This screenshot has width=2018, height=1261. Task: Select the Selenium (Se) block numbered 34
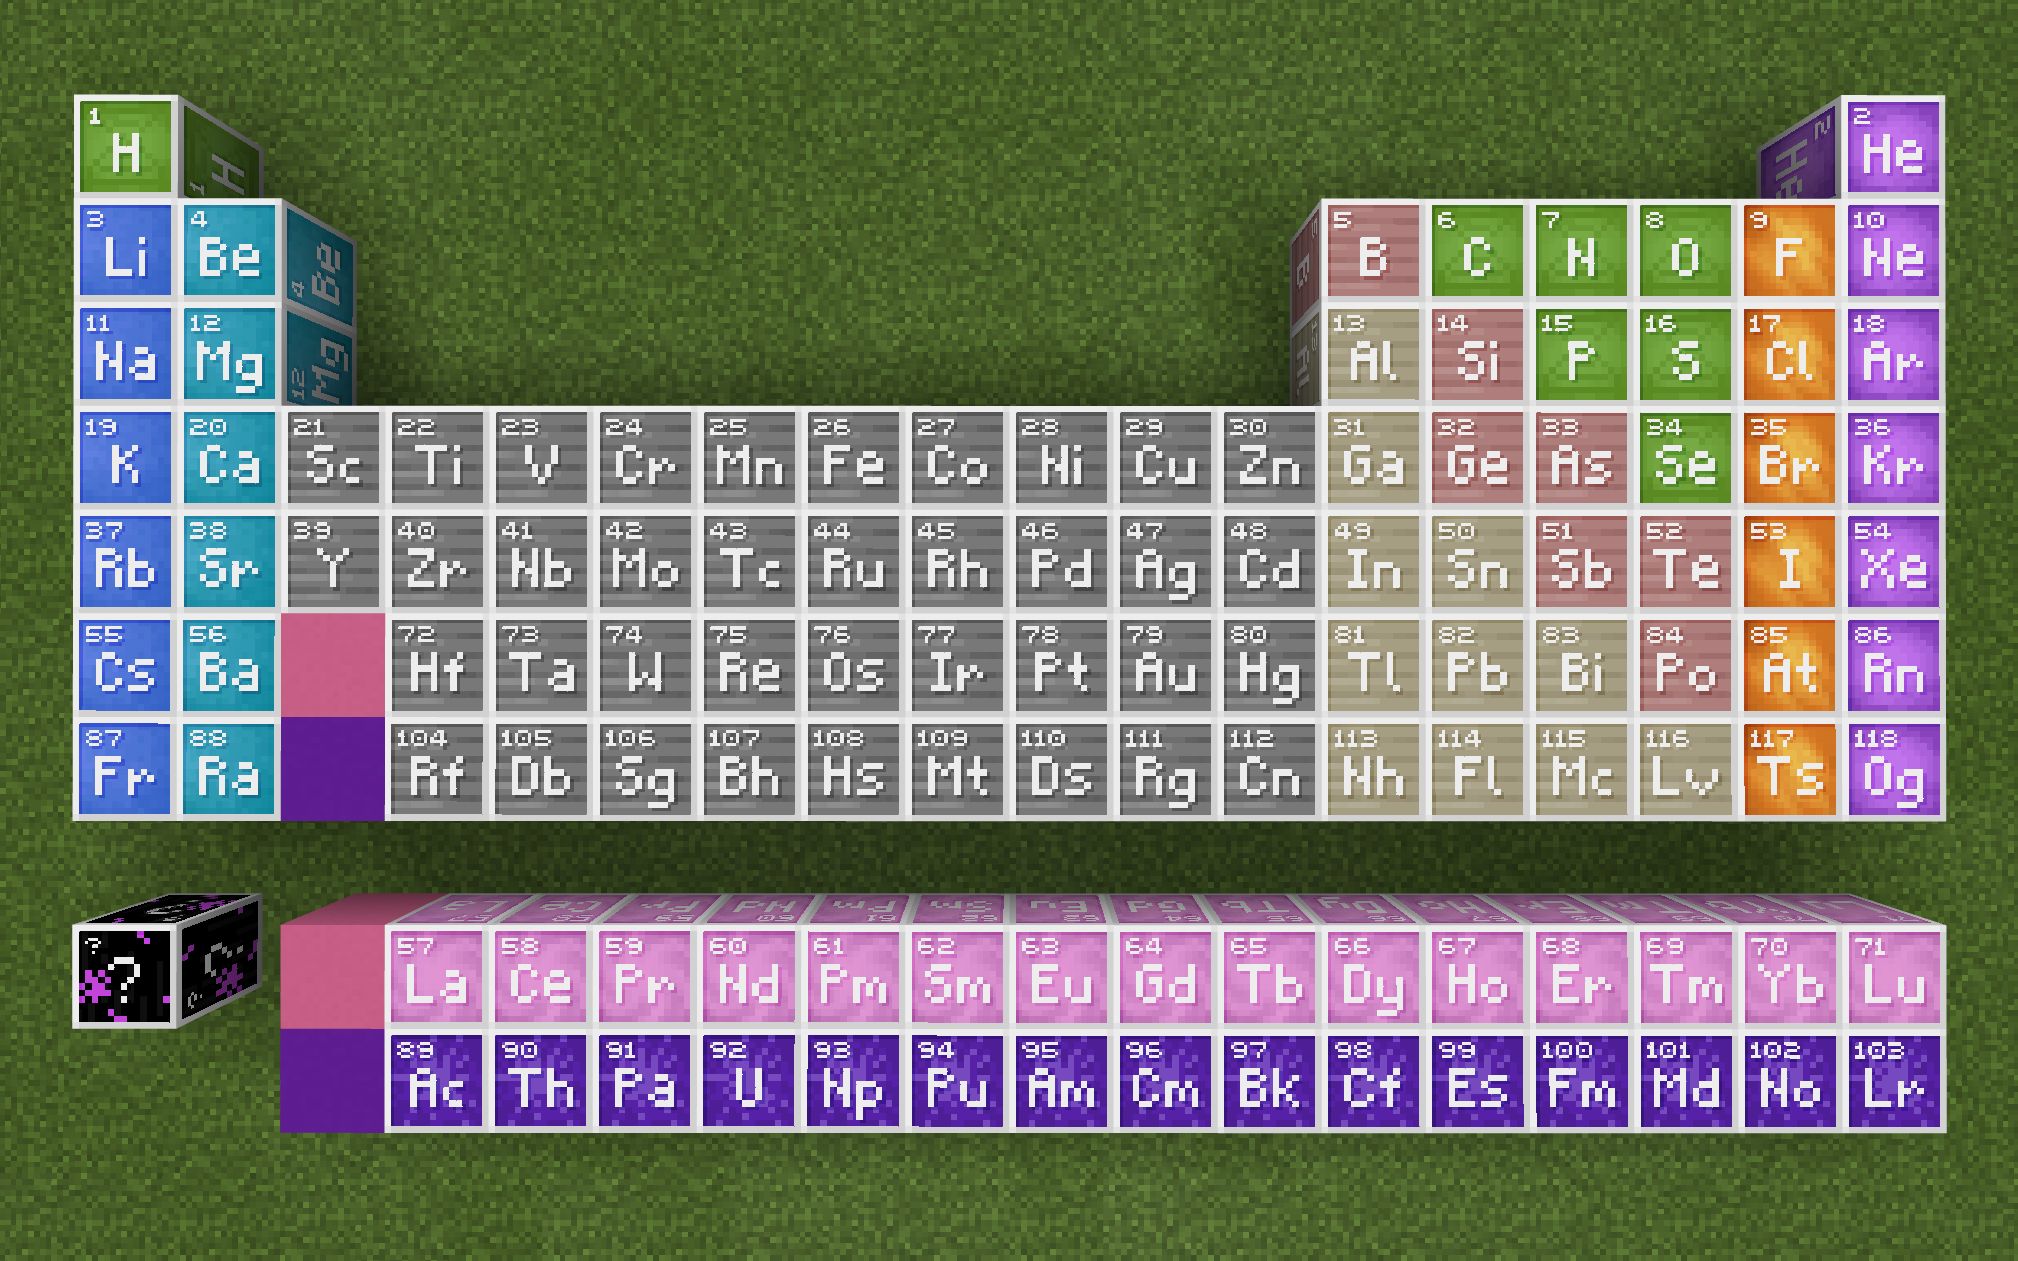coord(1685,458)
